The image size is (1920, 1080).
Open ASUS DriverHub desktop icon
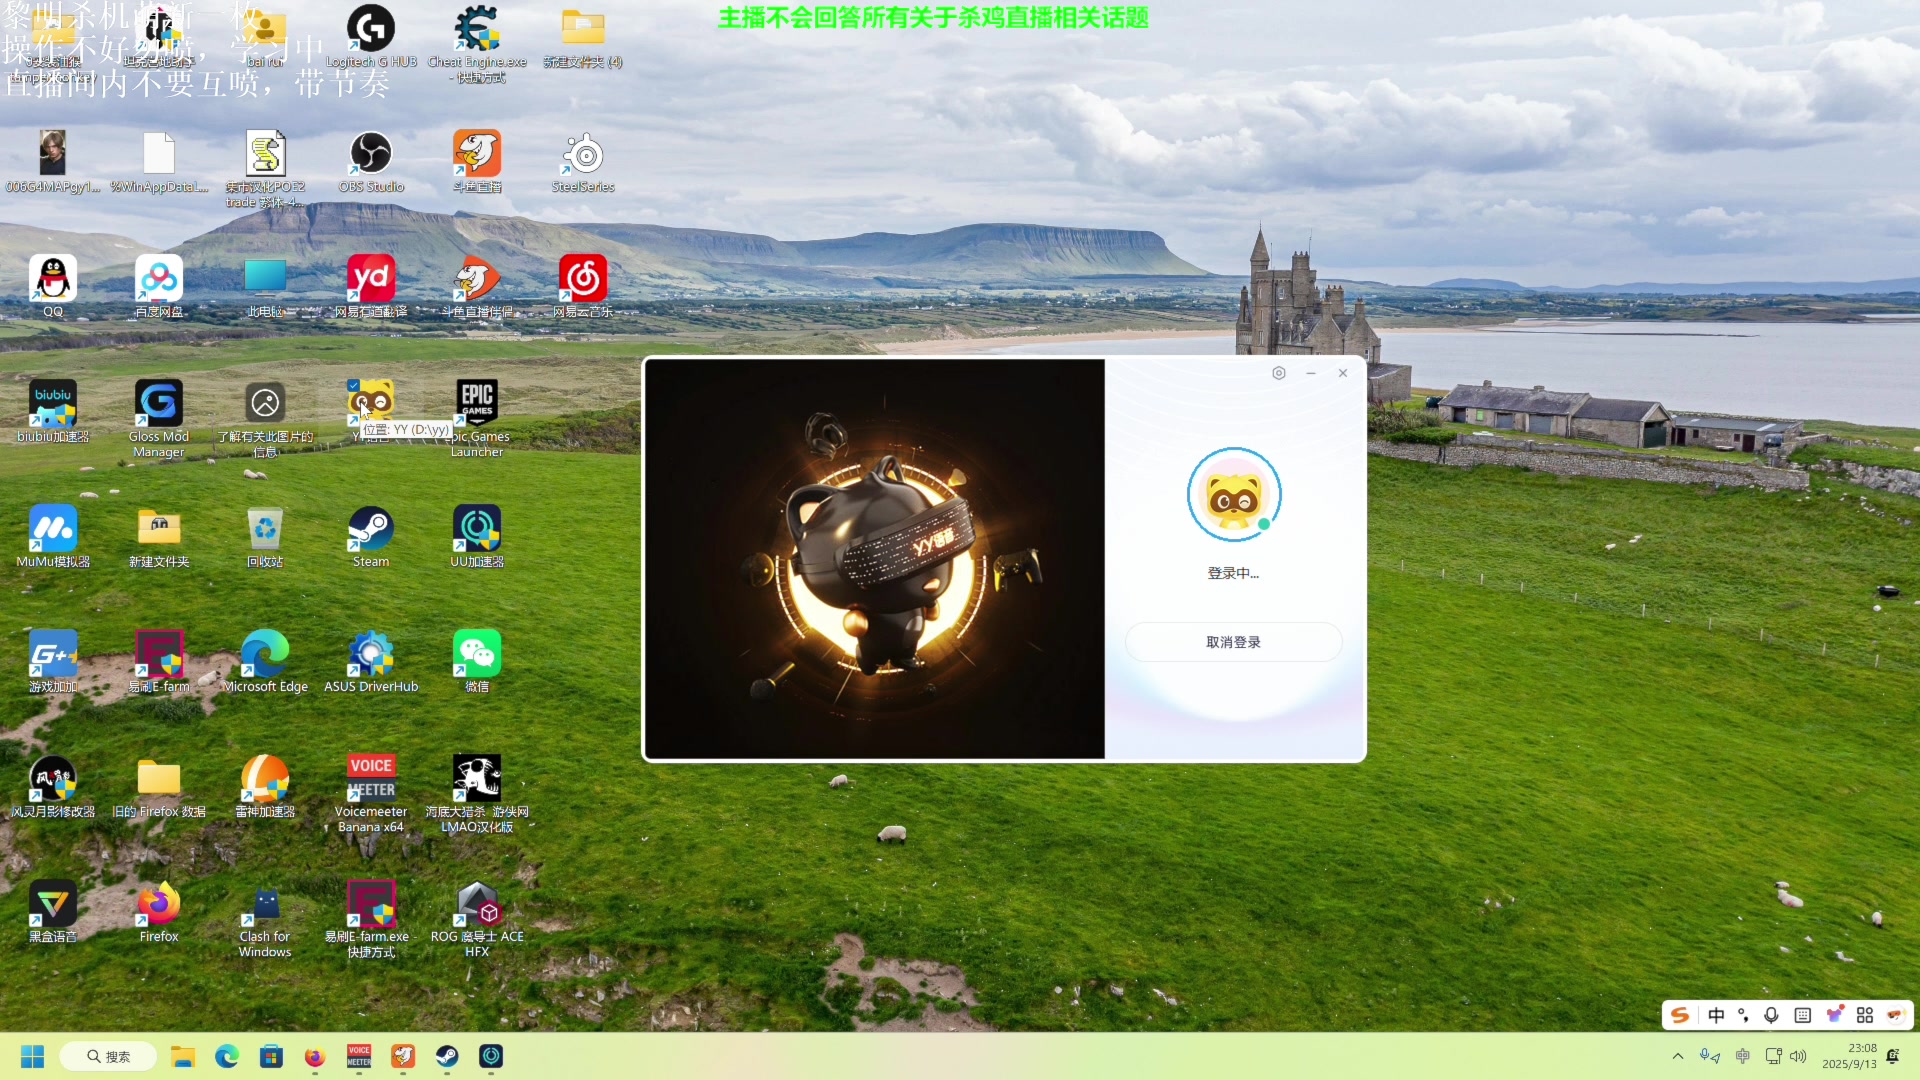click(371, 661)
